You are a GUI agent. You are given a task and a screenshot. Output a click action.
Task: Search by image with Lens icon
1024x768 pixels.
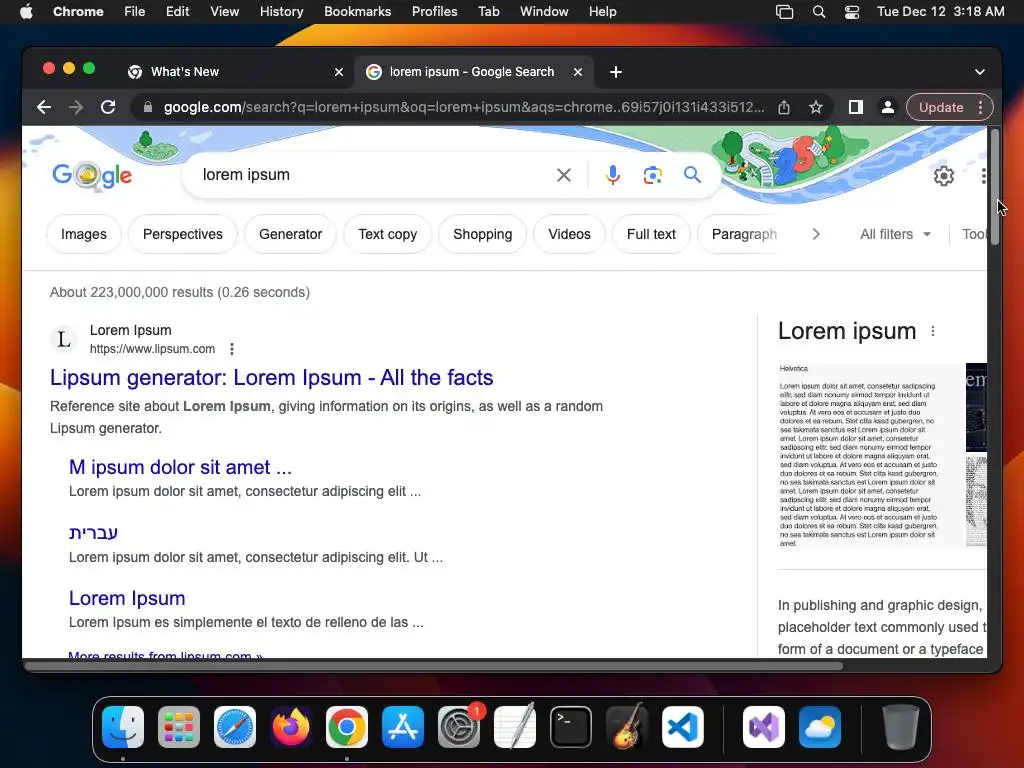click(652, 175)
